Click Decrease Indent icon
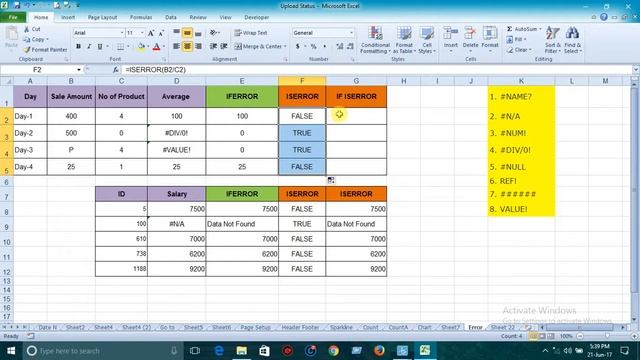 [x=213, y=47]
